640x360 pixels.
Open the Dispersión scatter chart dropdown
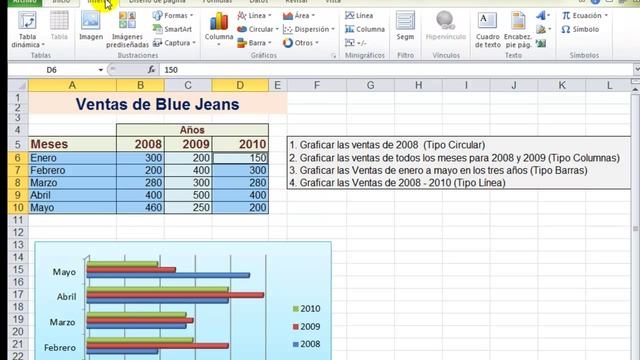(x=309, y=29)
